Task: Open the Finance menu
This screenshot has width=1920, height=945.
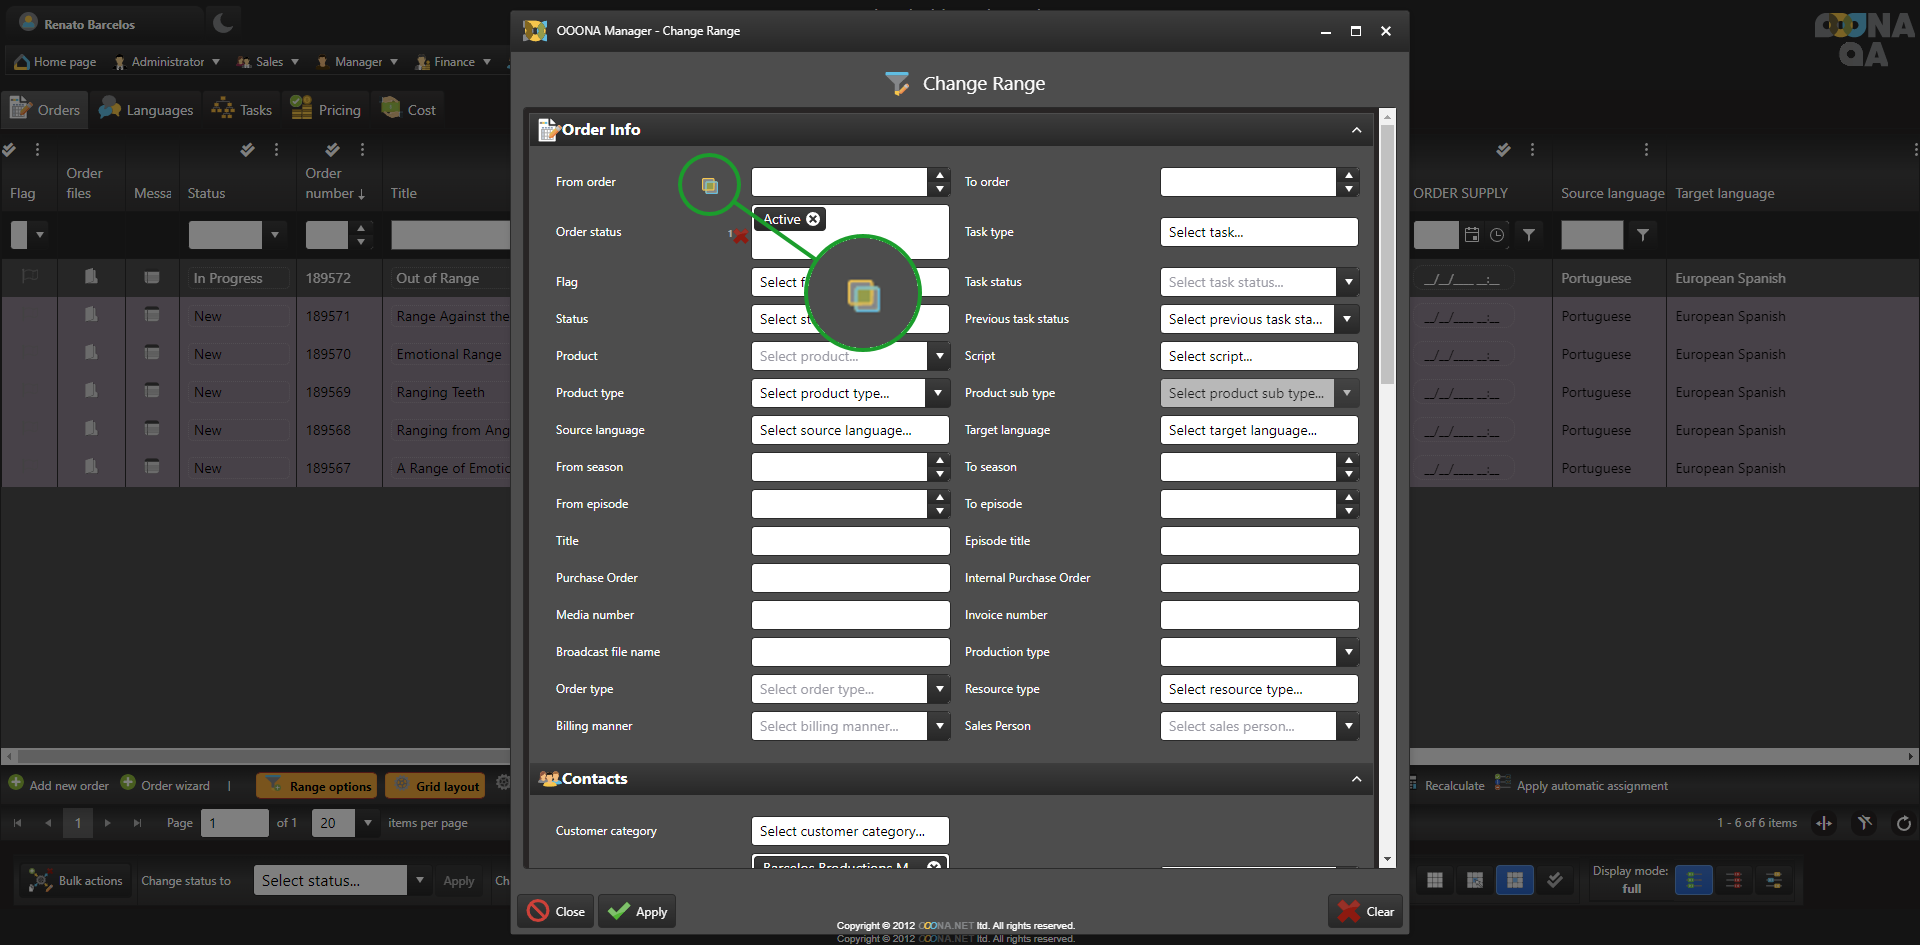Action: (454, 62)
